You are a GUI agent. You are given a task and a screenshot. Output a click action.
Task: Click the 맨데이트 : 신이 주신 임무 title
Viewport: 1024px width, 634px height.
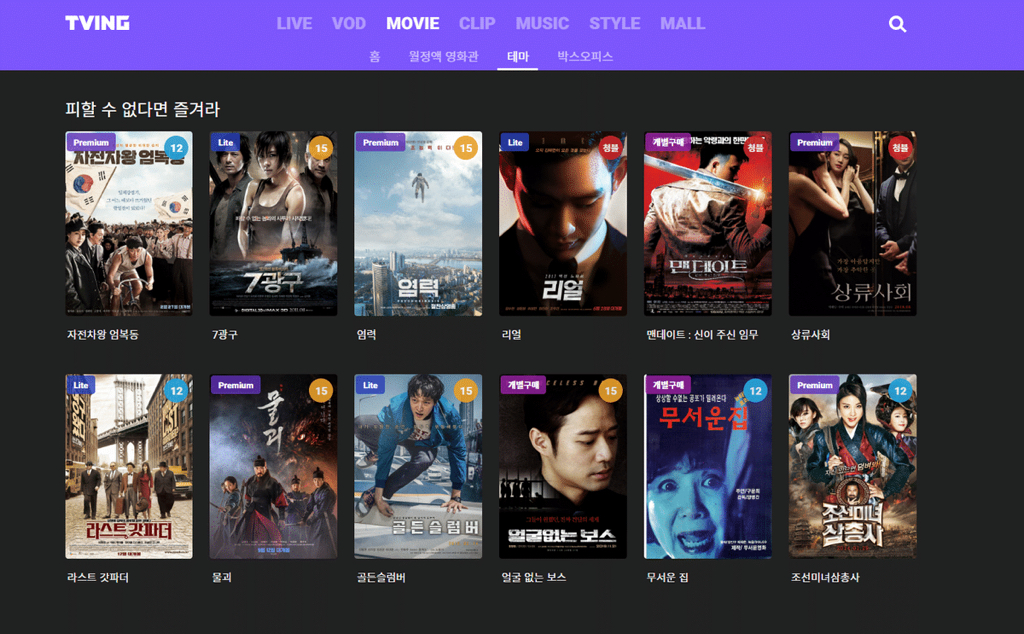702,334
